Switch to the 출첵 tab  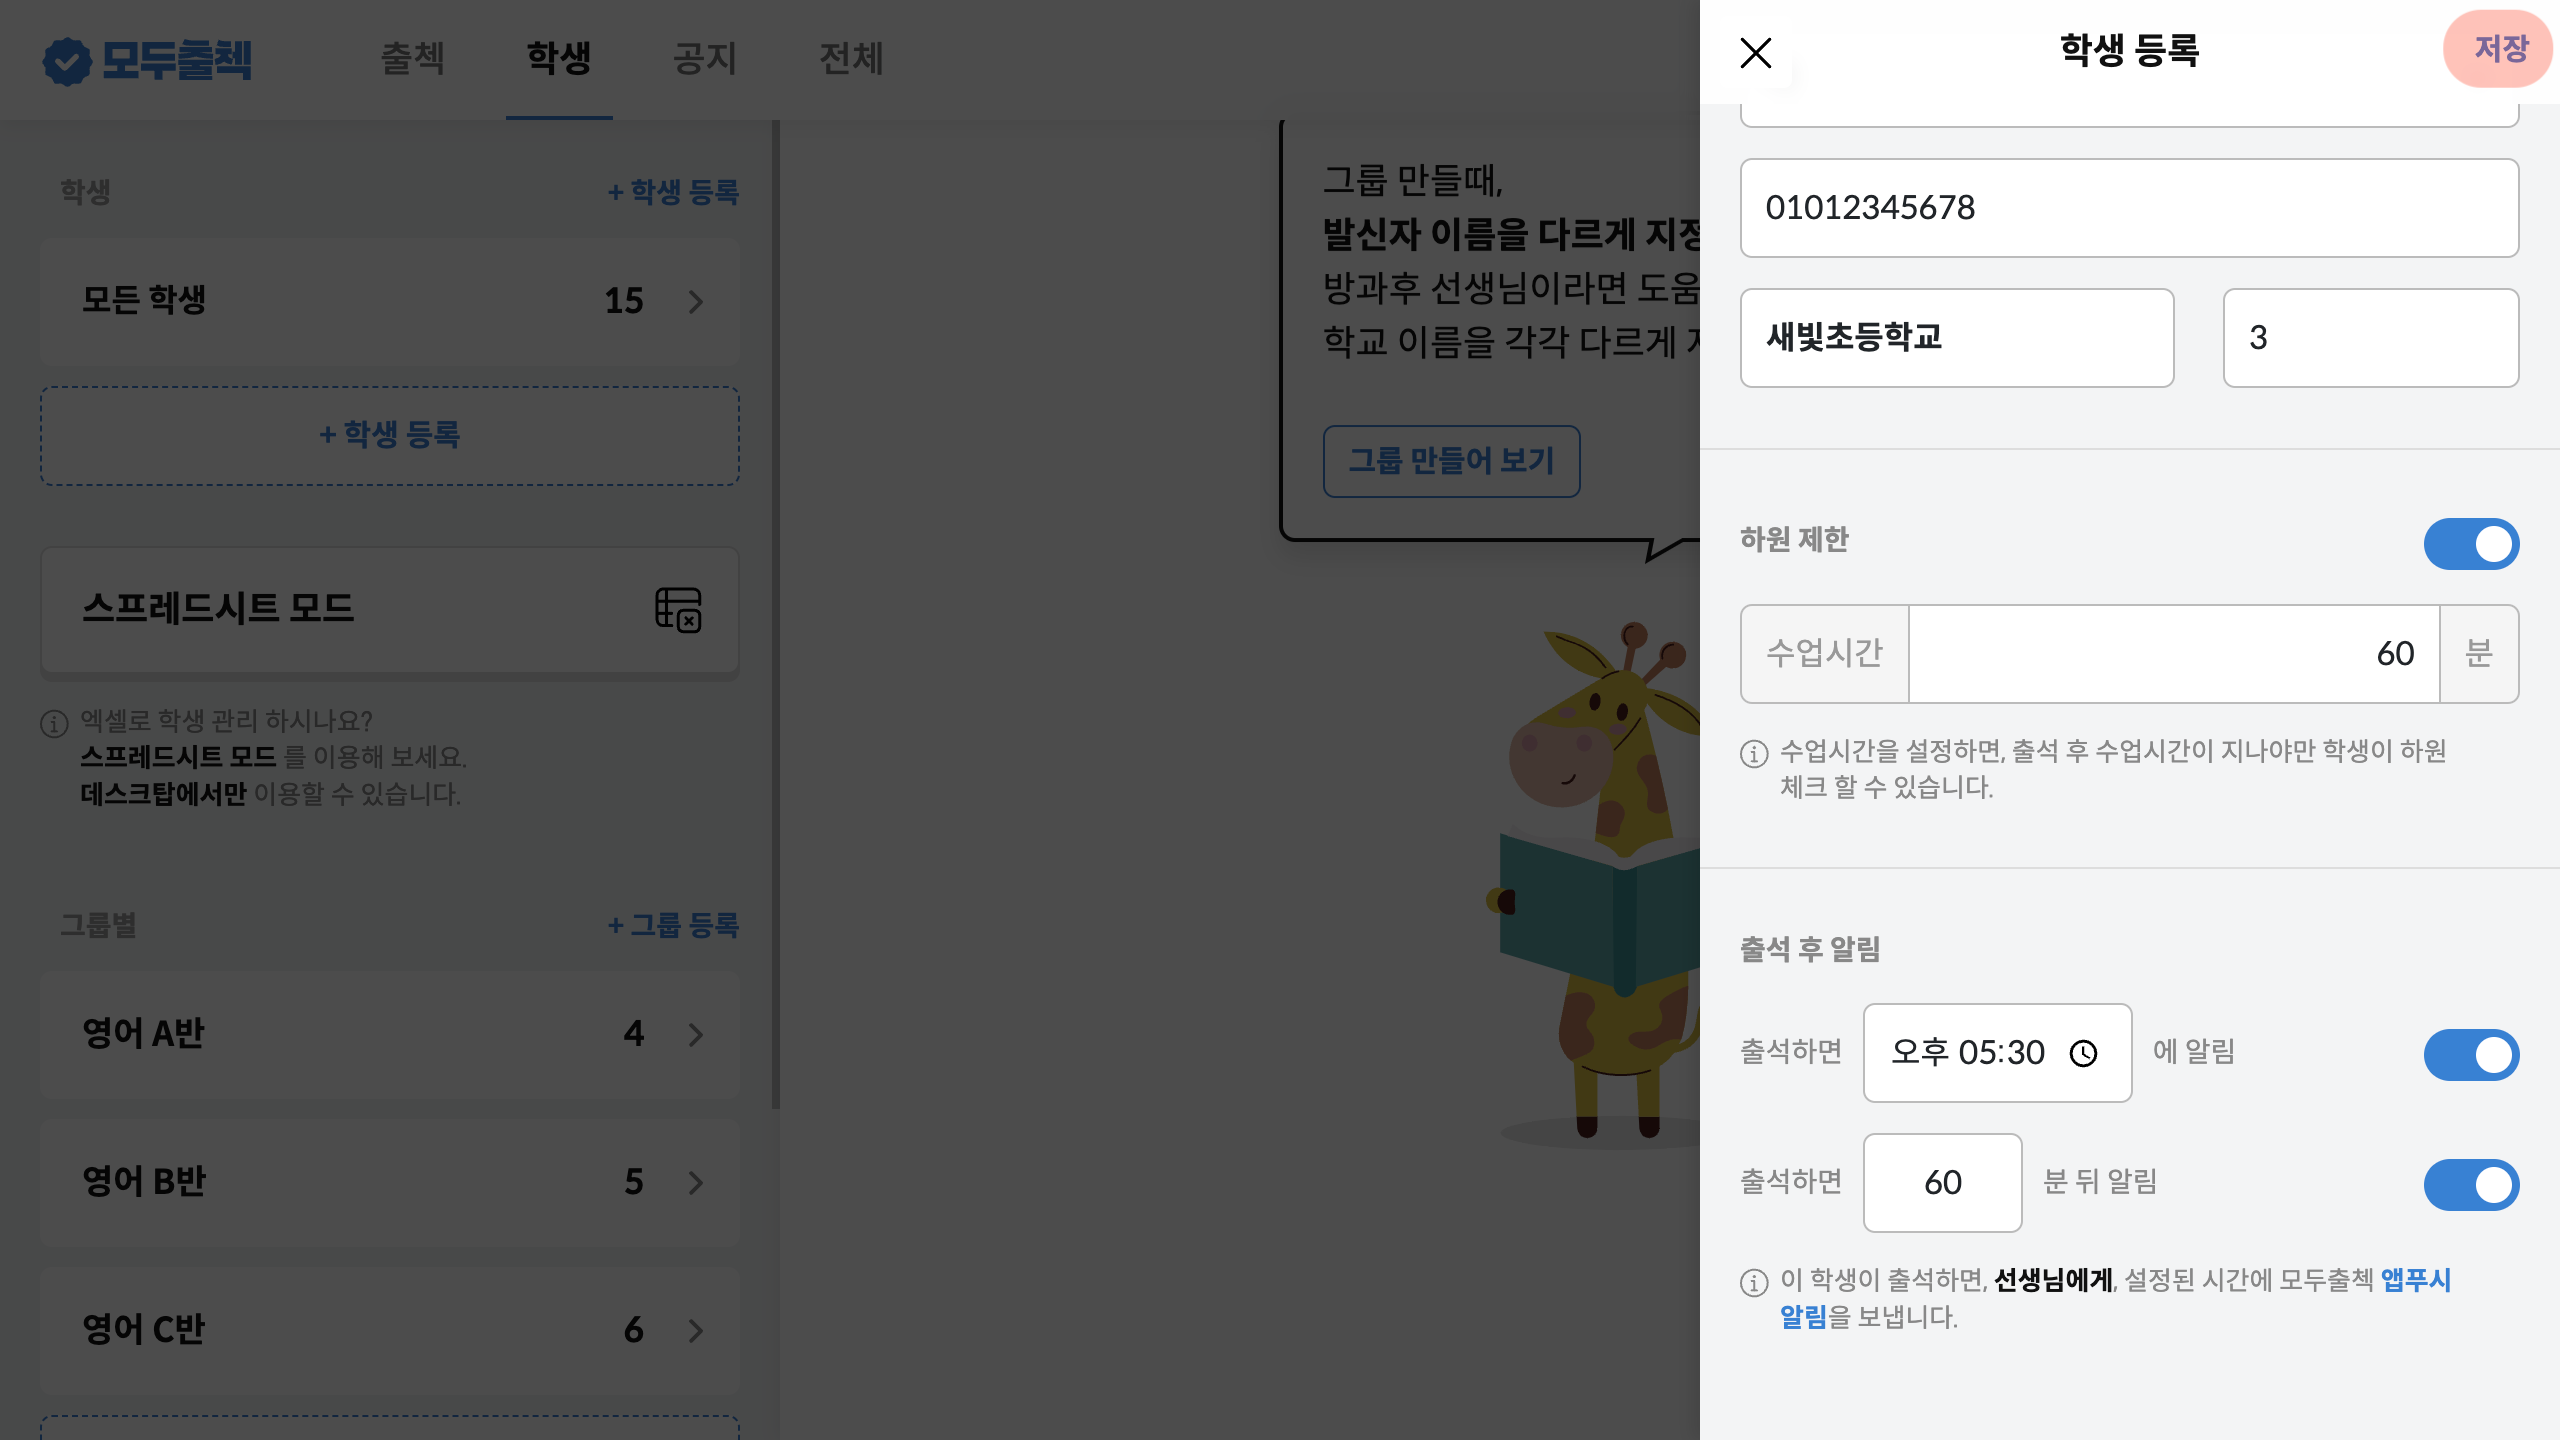click(x=413, y=58)
